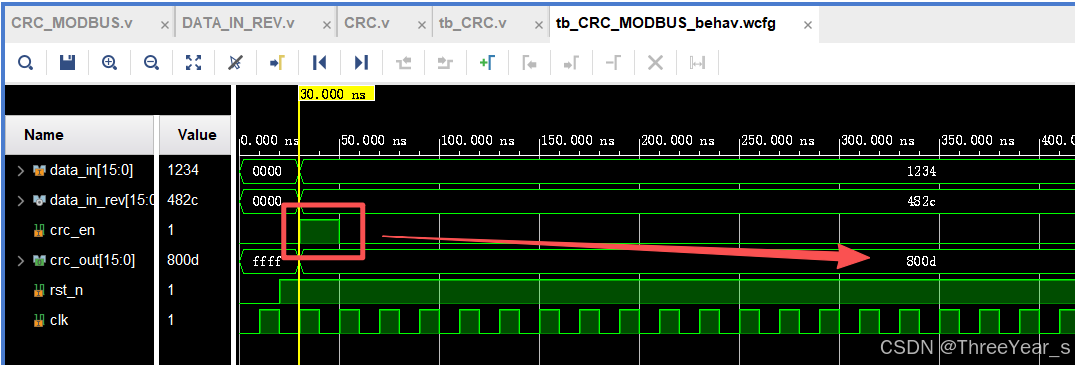
Task: Click the 50.000 ns ruler mark
Action: 375,141
